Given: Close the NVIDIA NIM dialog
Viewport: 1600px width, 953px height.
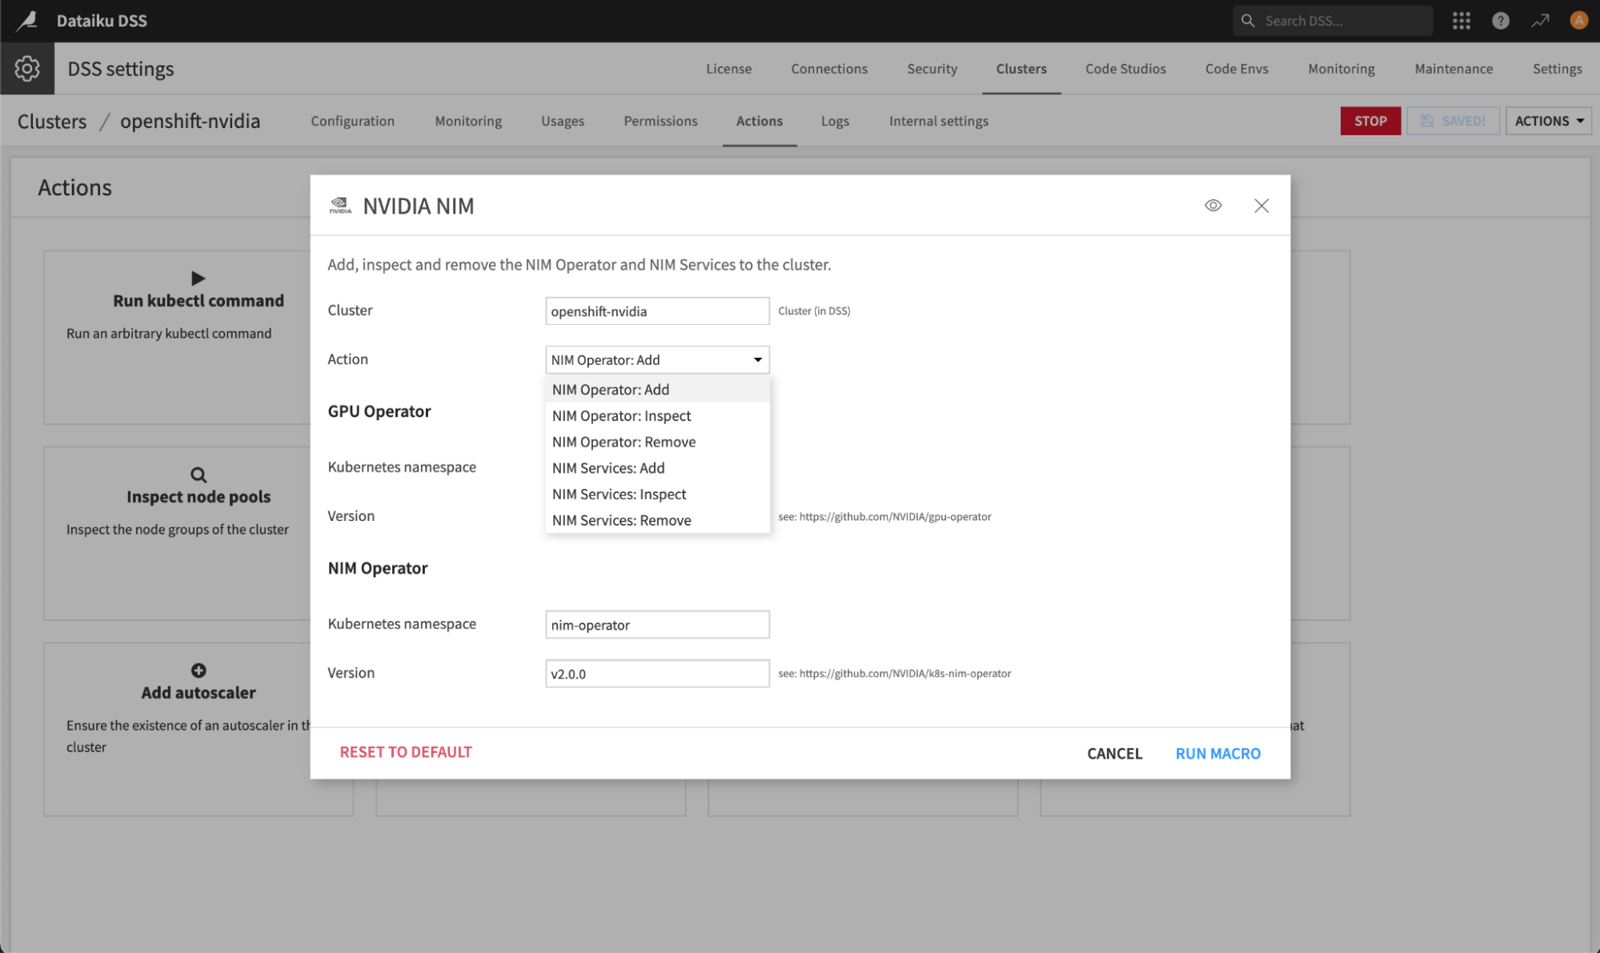Looking at the screenshot, I should point(1261,205).
